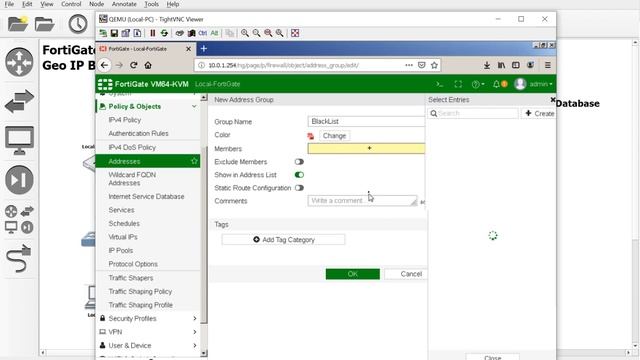Toggle full-screen mode in TightVNC toolbar
Viewport: 640px width, 360px height.
295,33
